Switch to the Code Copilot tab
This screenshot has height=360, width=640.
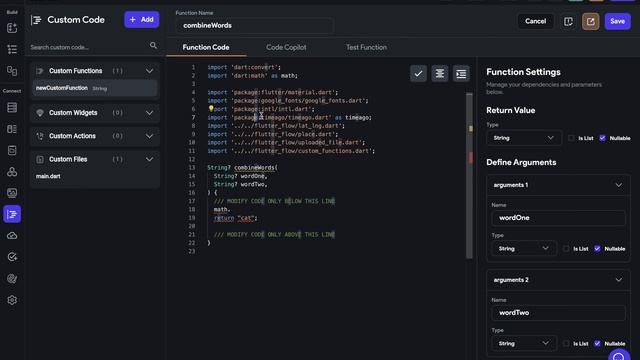point(286,47)
